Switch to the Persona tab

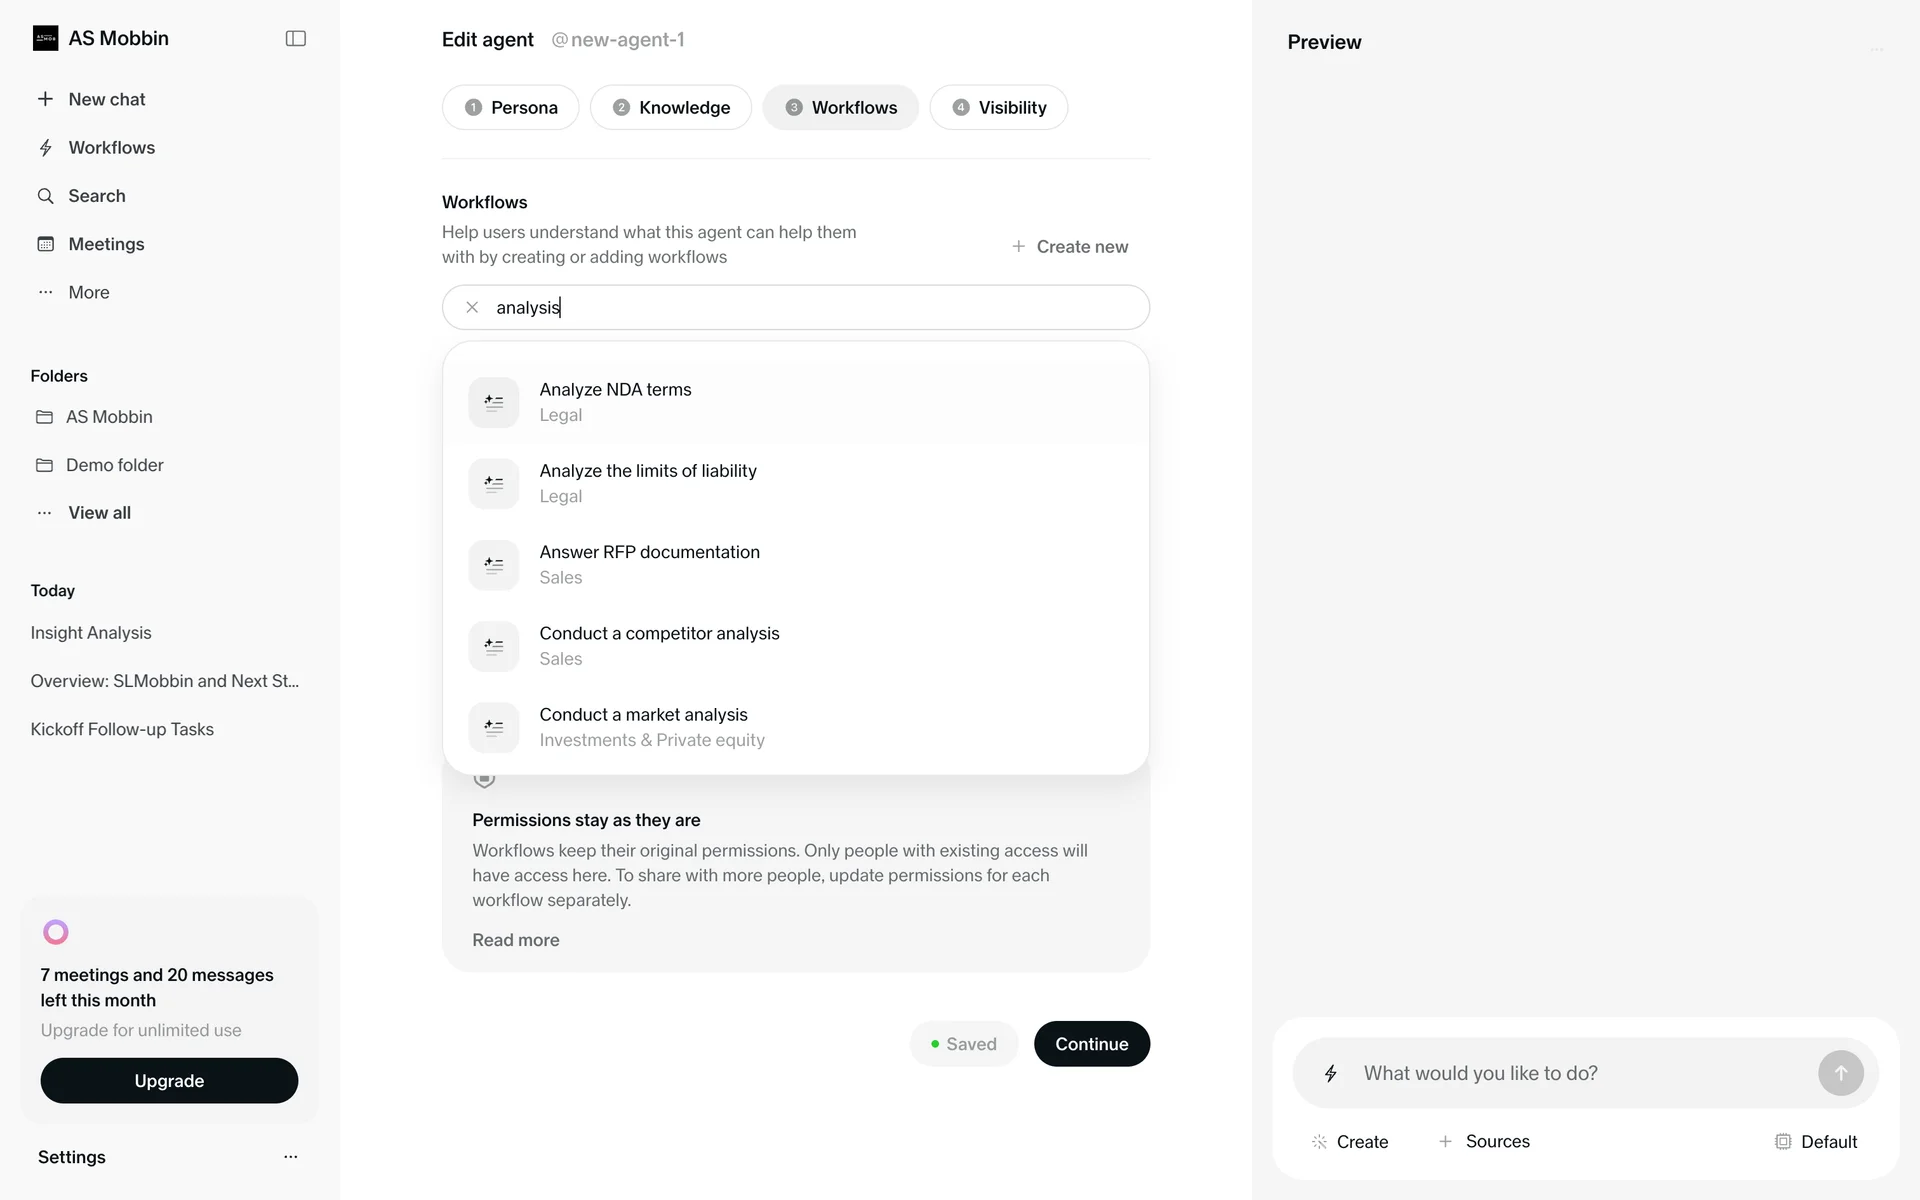tap(510, 108)
